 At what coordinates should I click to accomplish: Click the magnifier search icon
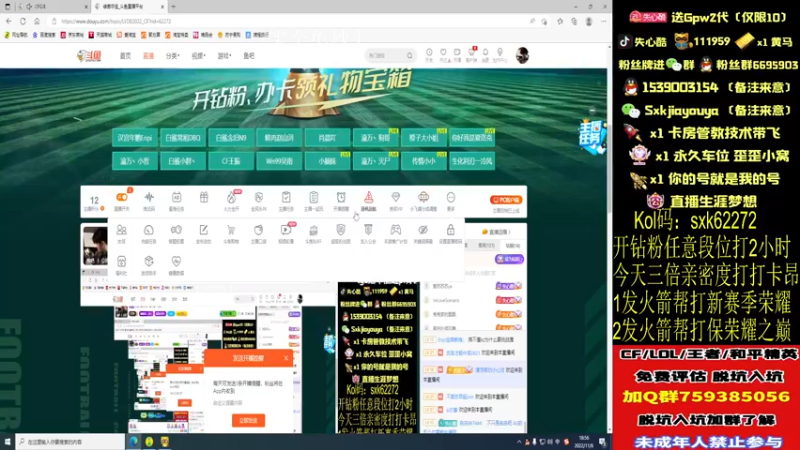tap(410, 55)
